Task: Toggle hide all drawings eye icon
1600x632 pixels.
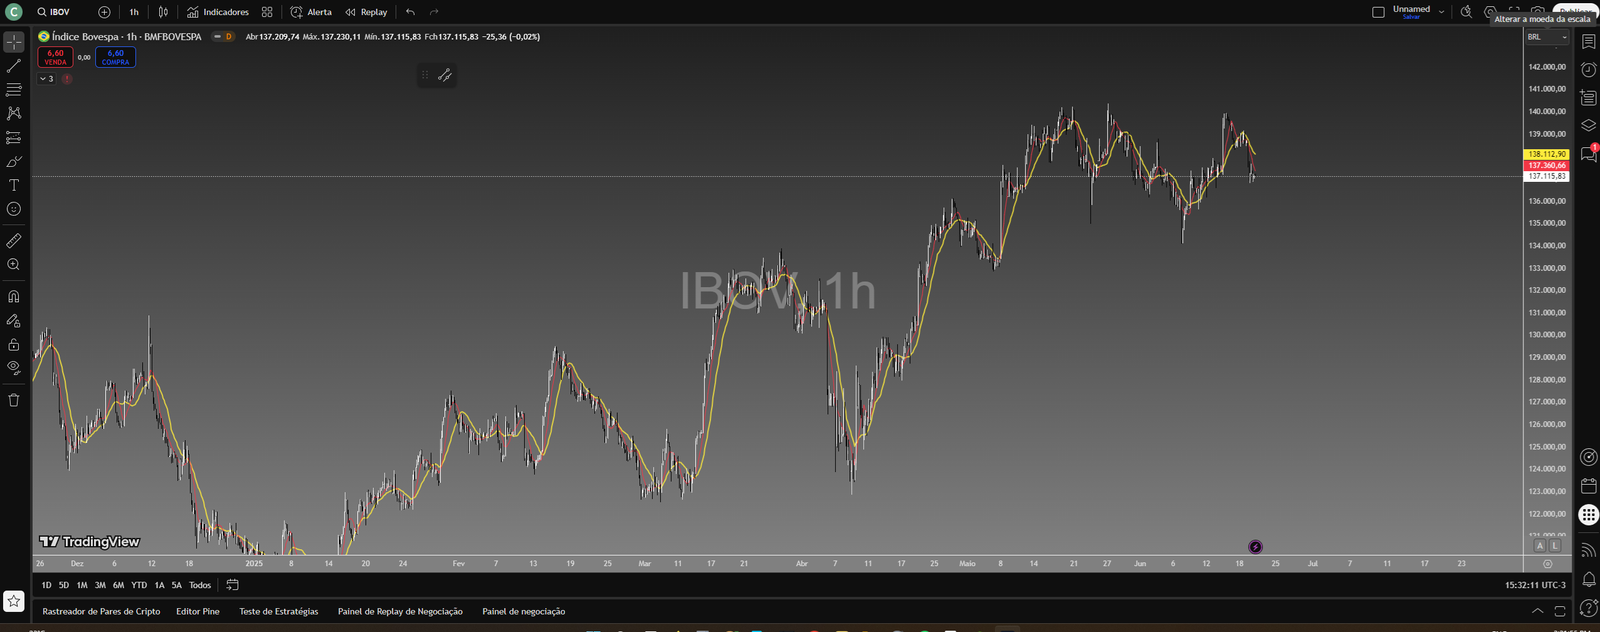Action: [x=14, y=368]
